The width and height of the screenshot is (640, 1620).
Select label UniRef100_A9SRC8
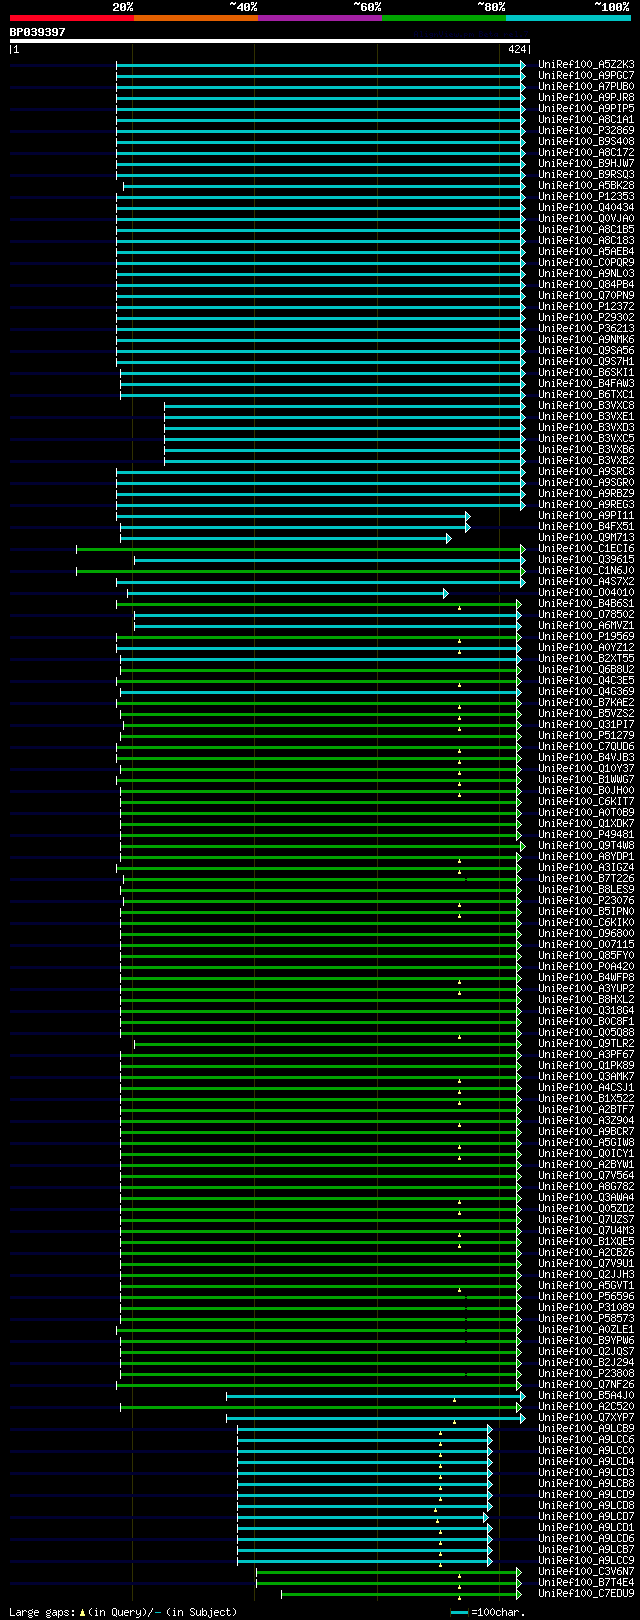tap(586, 472)
